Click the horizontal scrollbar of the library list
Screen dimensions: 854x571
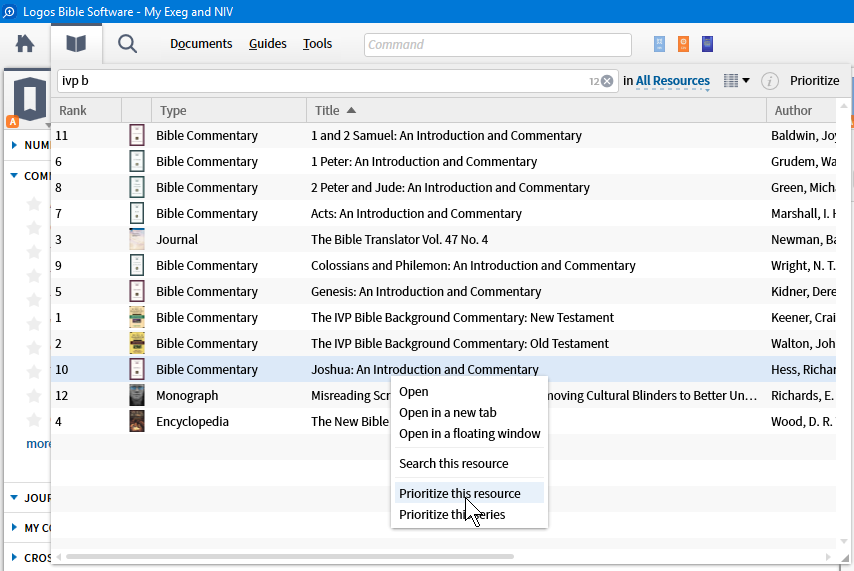pos(290,556)
